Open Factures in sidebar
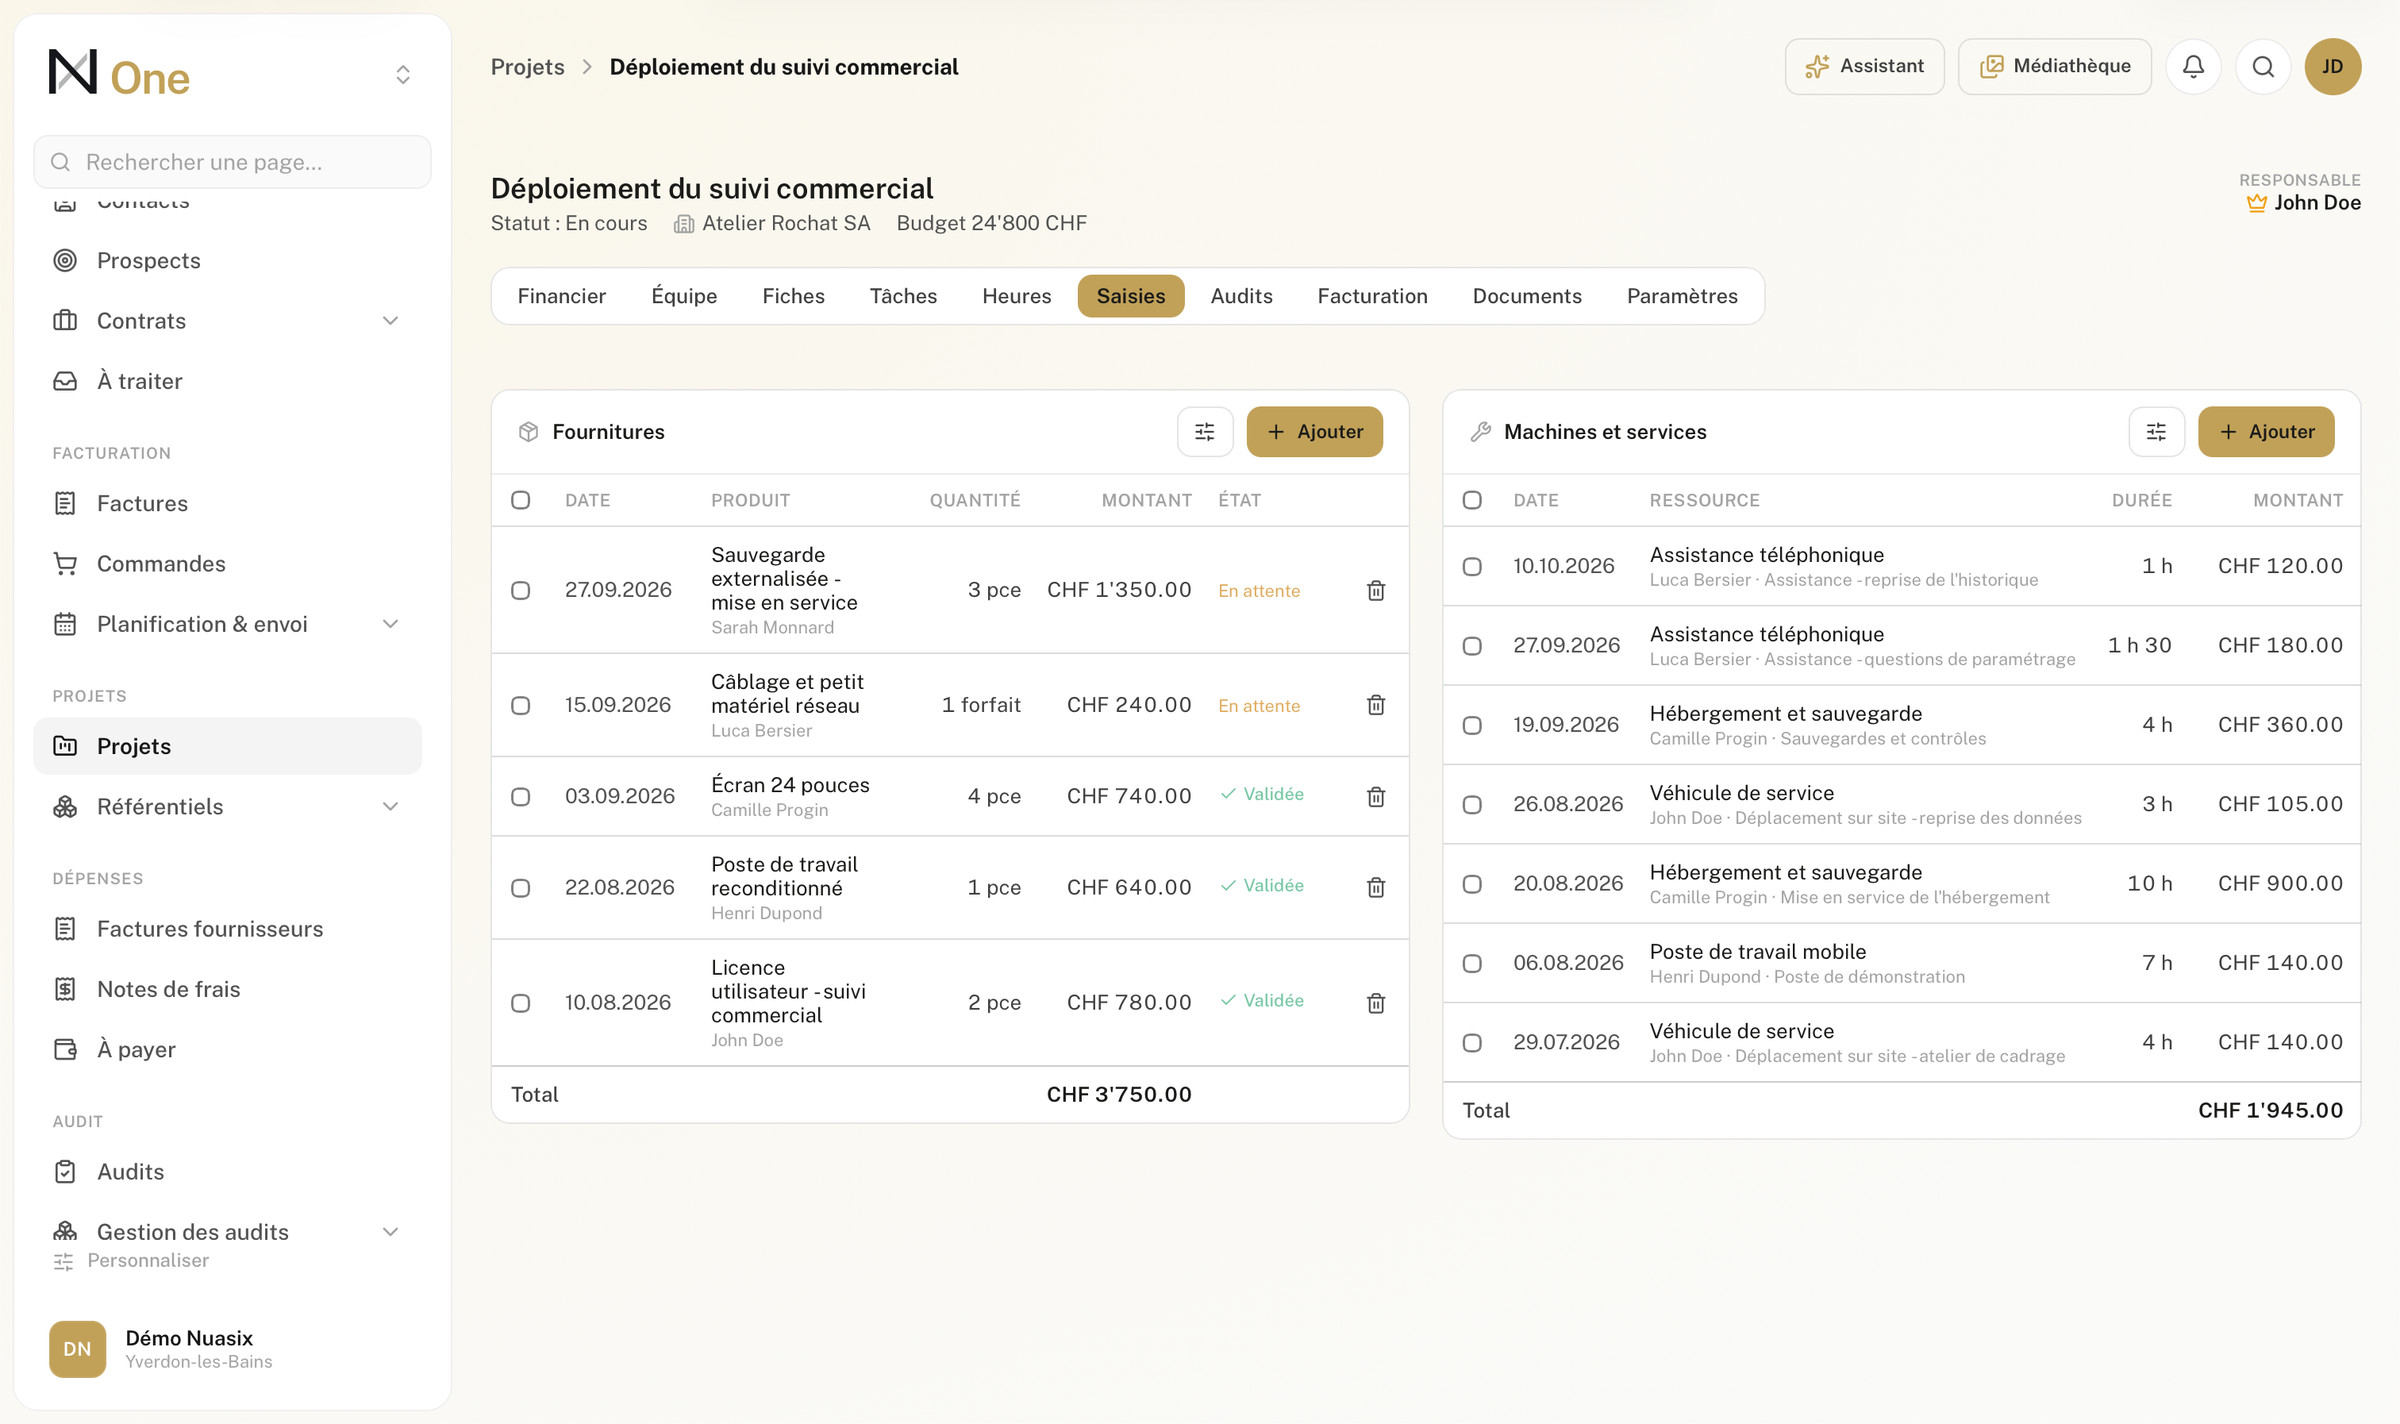Viewport: 2400px width, 1424px height. [x=228, y=504]
